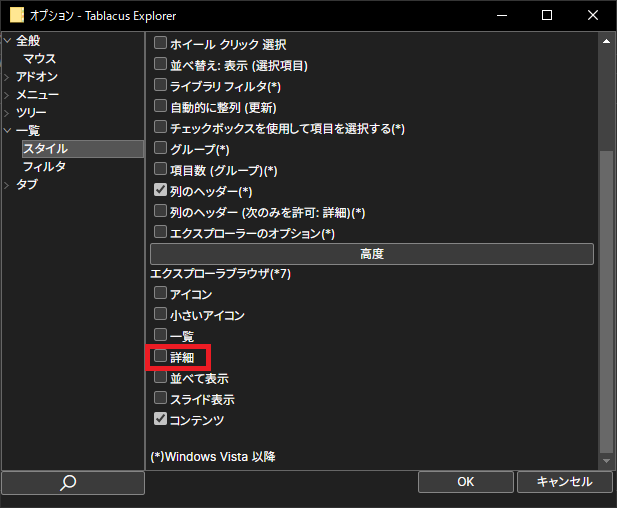Enable エクスプローラーのオプション(*) checkbox
This screenshot has height=508, width=617.
tap(160, 232)
